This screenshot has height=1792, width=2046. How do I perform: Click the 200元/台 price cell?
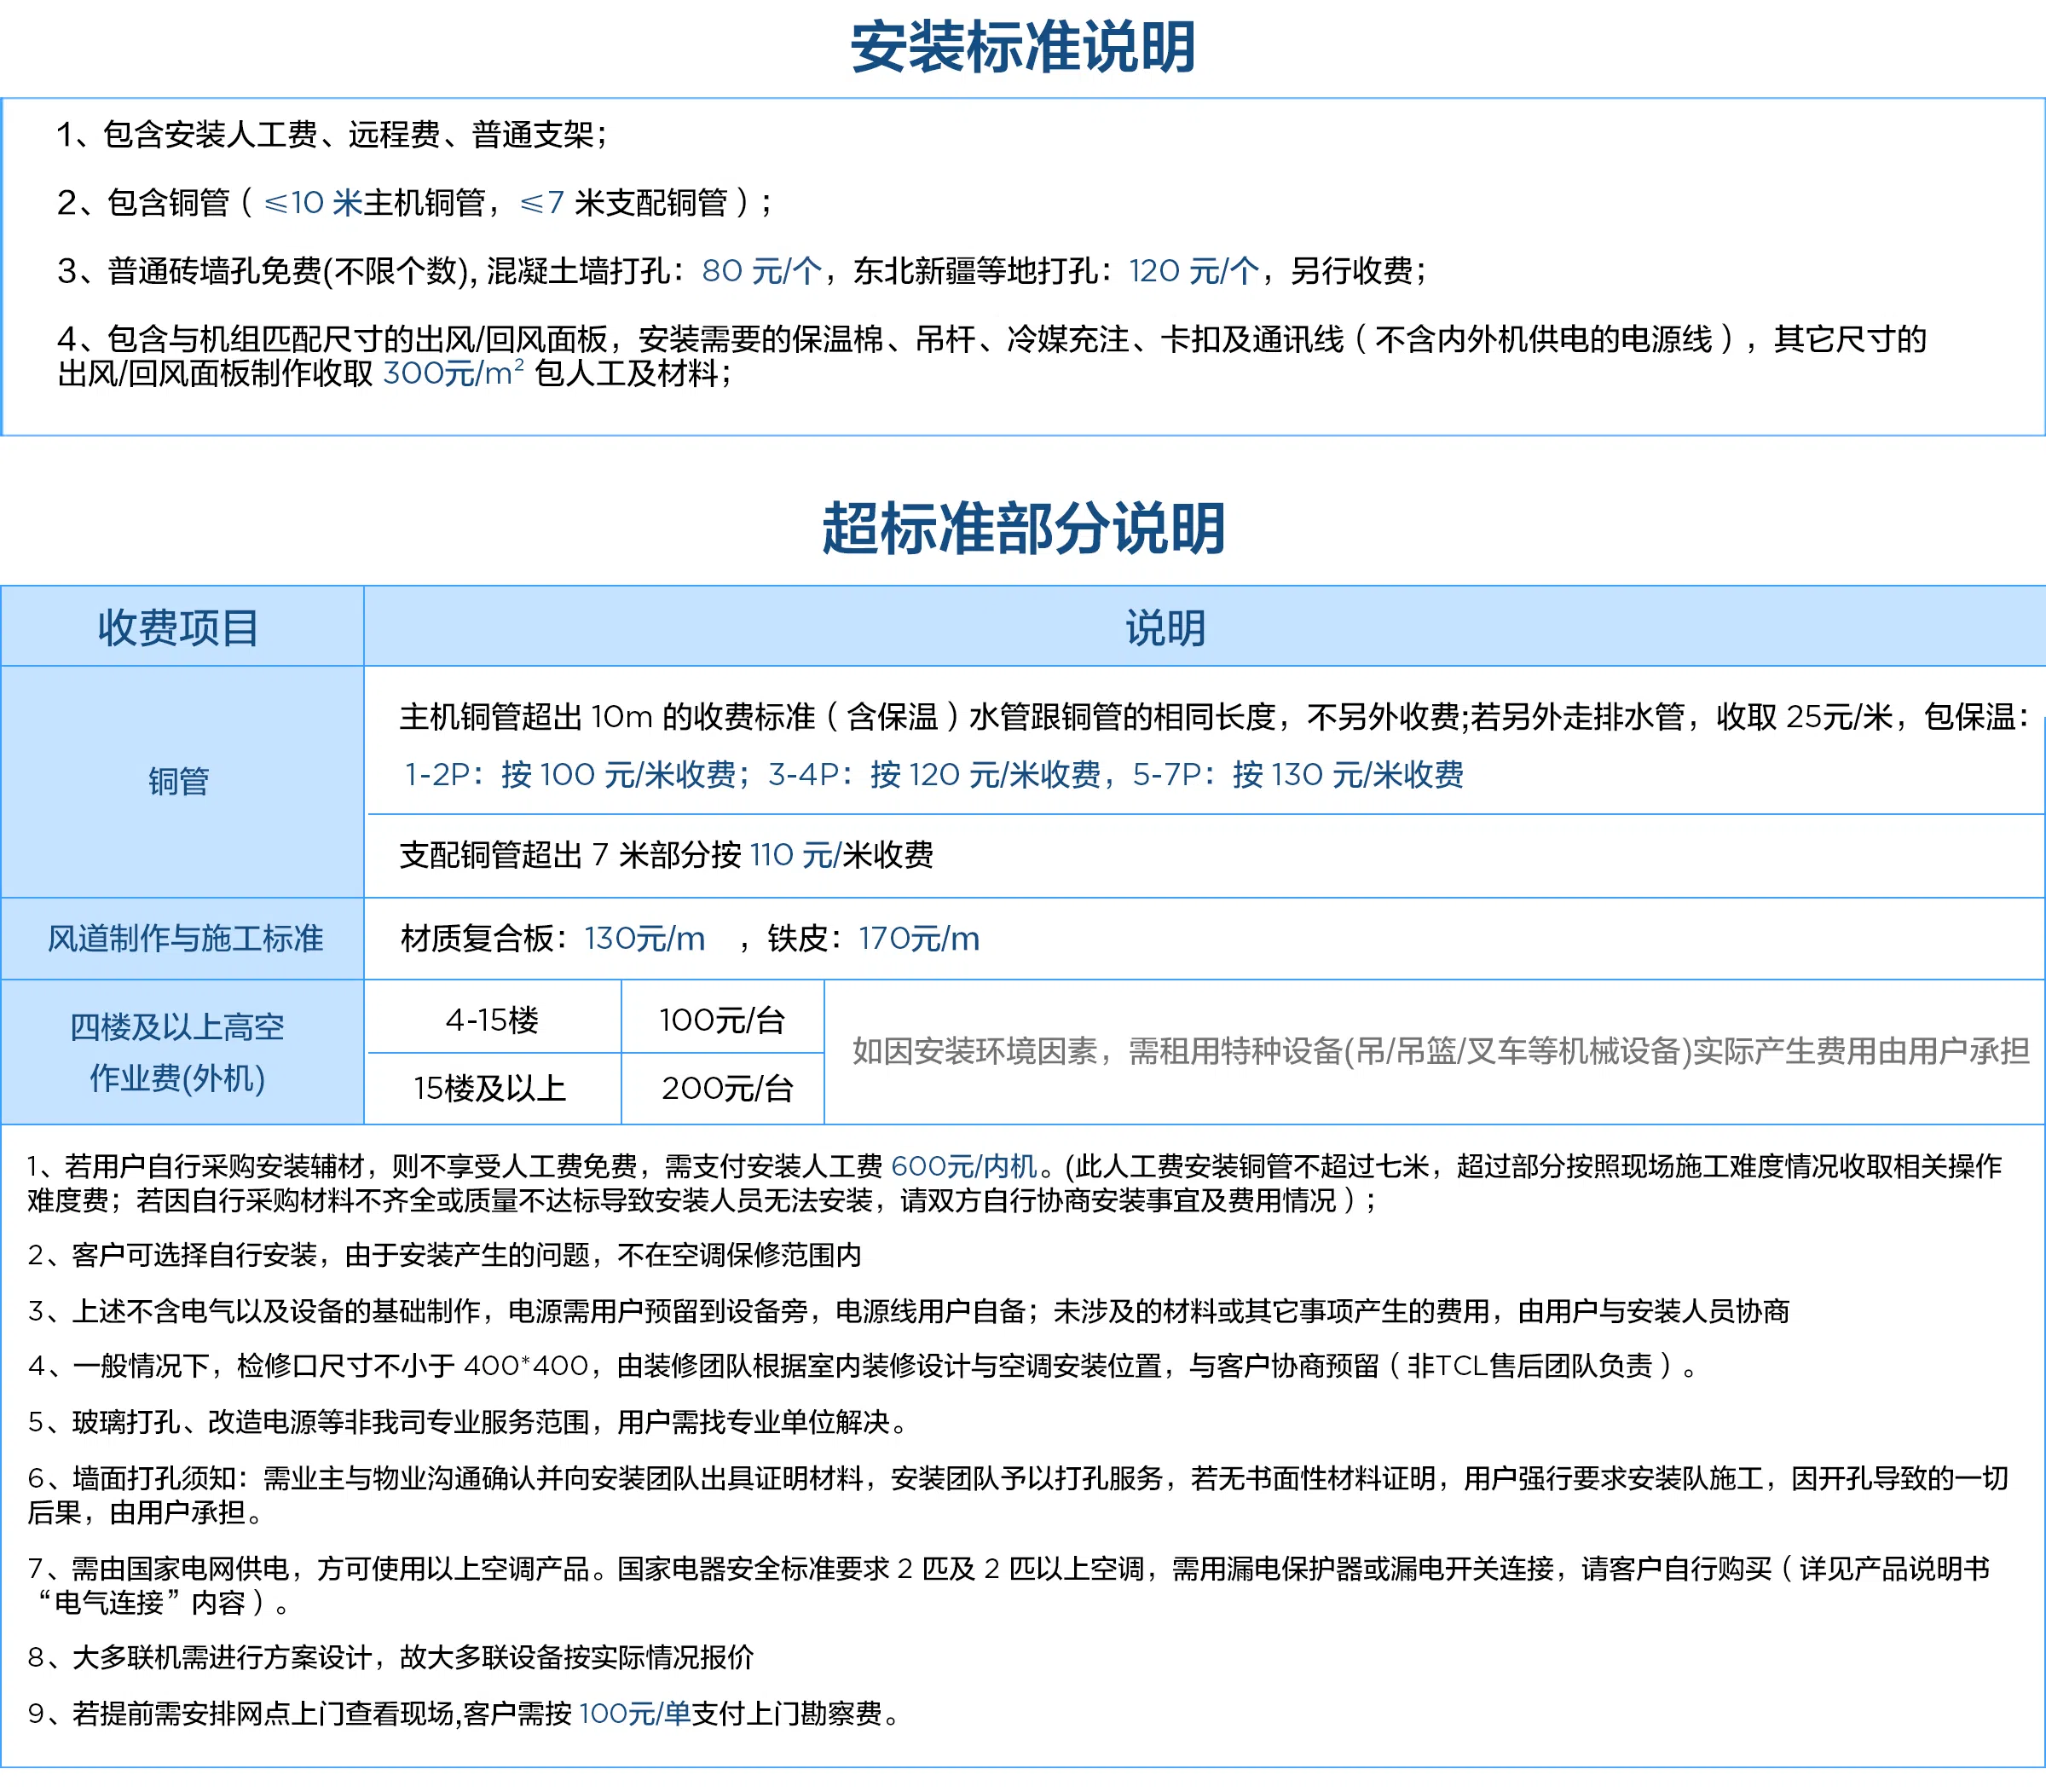click(x=727, y=1088)
